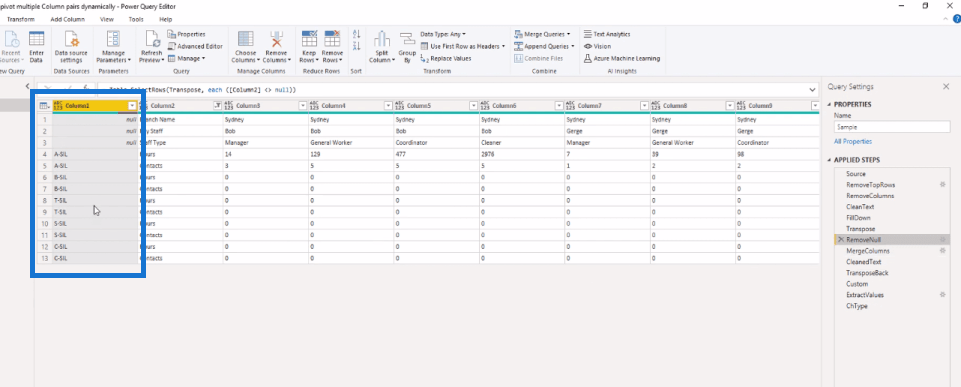Screen dimensions: 961x387
Task: Open the Merge Queries dropdown
Action: (x=542, y=34)
